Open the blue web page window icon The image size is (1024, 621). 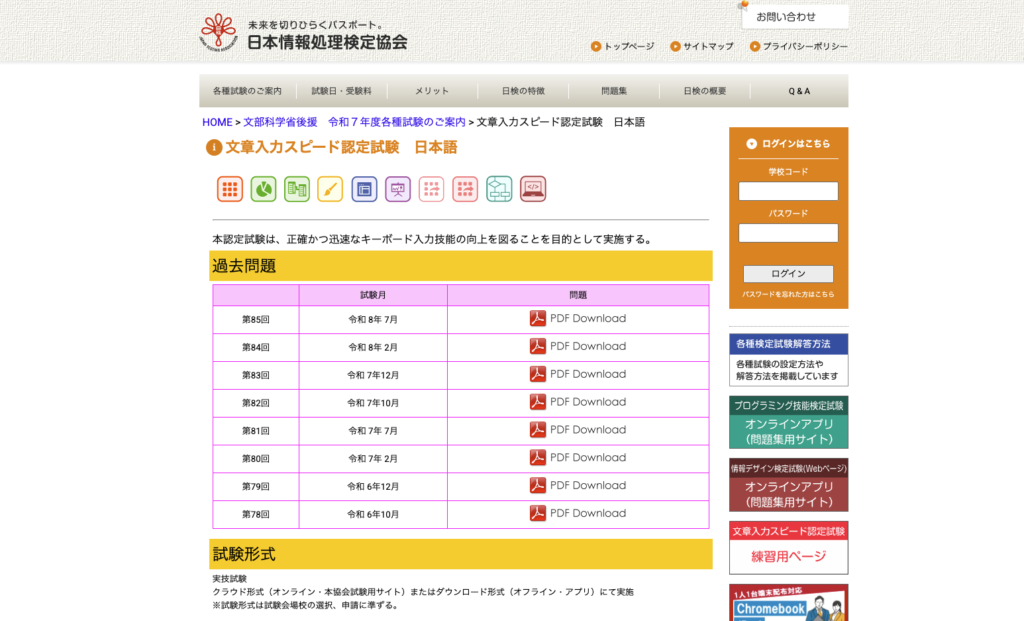click(364, 189)
